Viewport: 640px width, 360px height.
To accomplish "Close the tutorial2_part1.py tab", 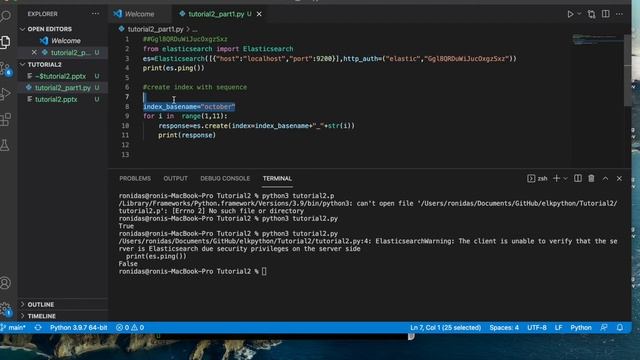I will coord(259,14).
